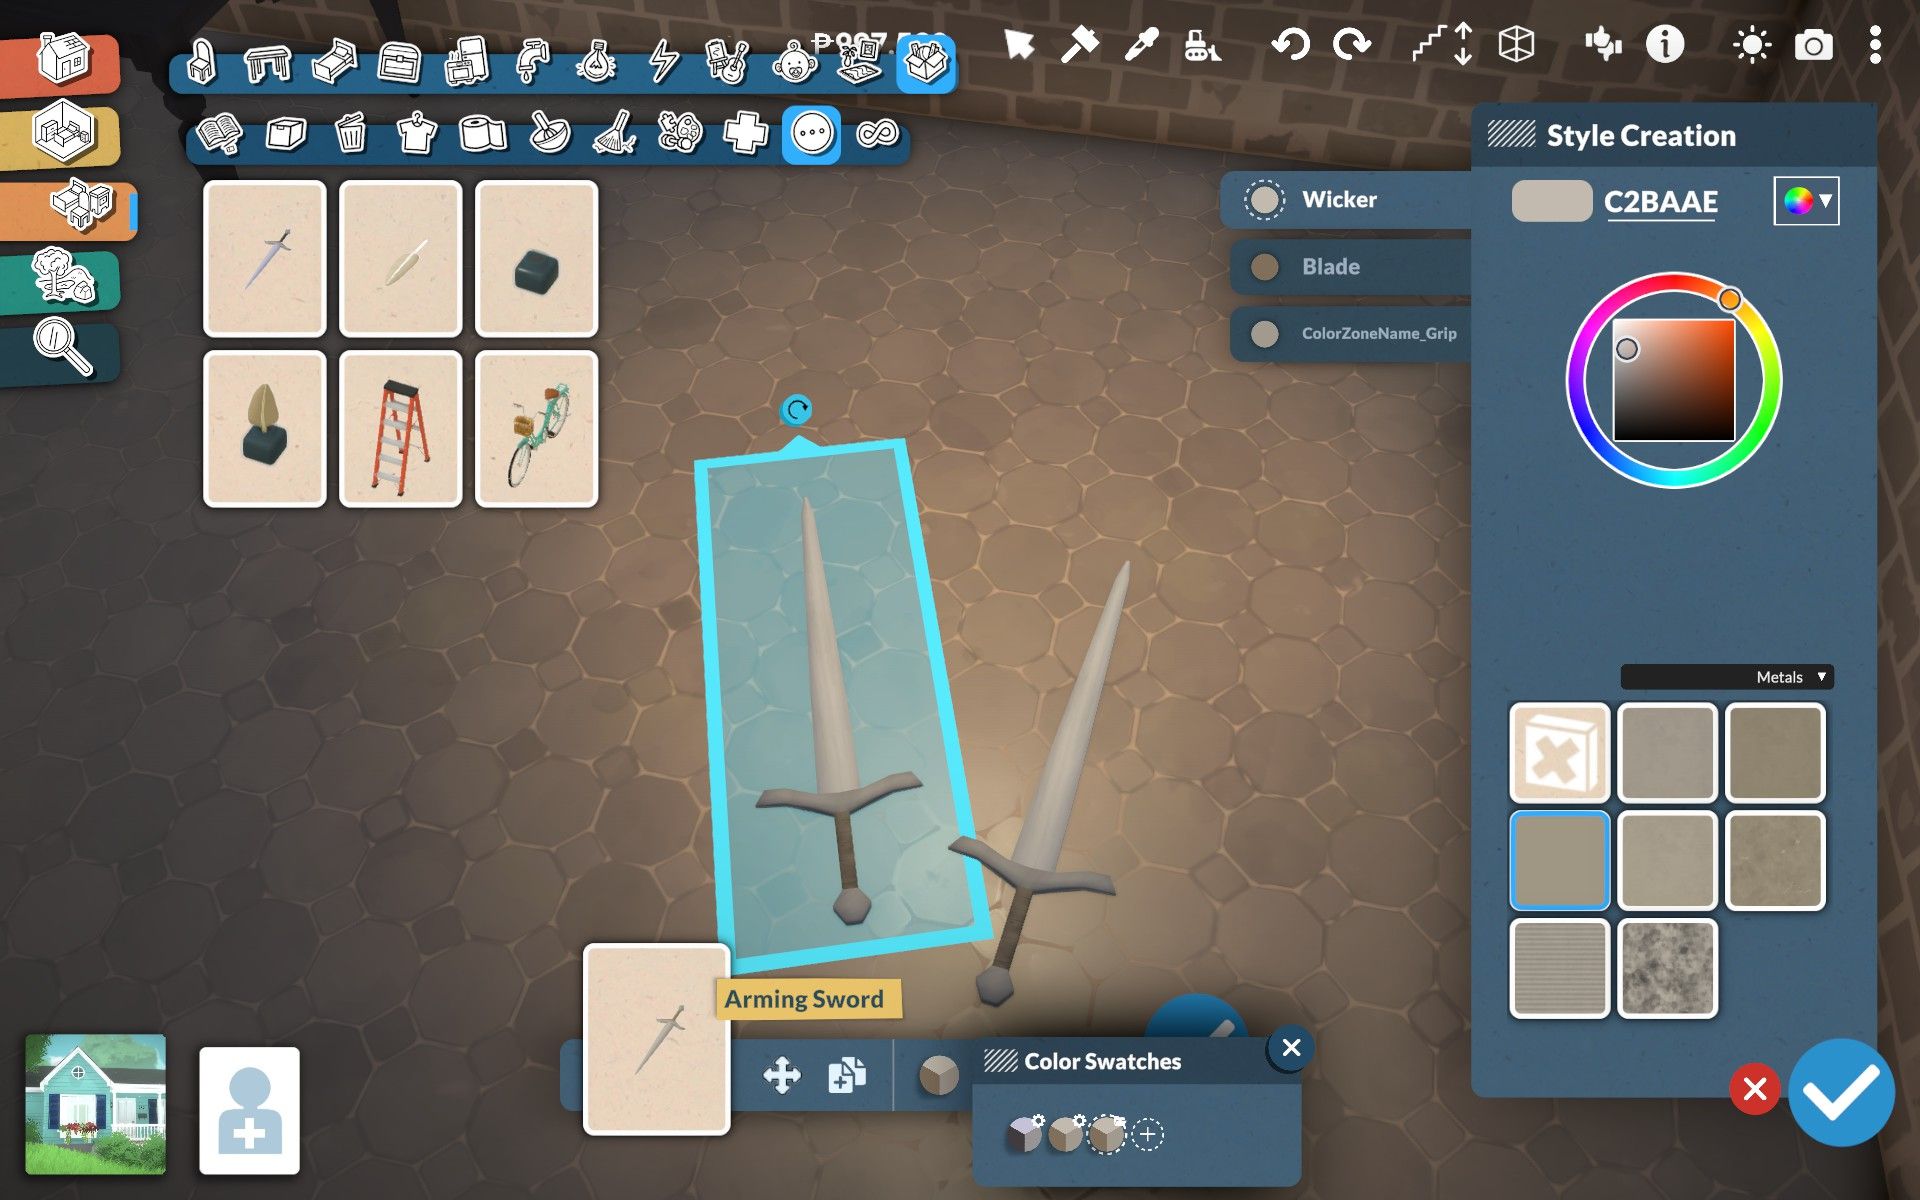Confirm style with blue checkmark
Viewport: 1920px width, 1200px height.
(x=1840, y=1092)
